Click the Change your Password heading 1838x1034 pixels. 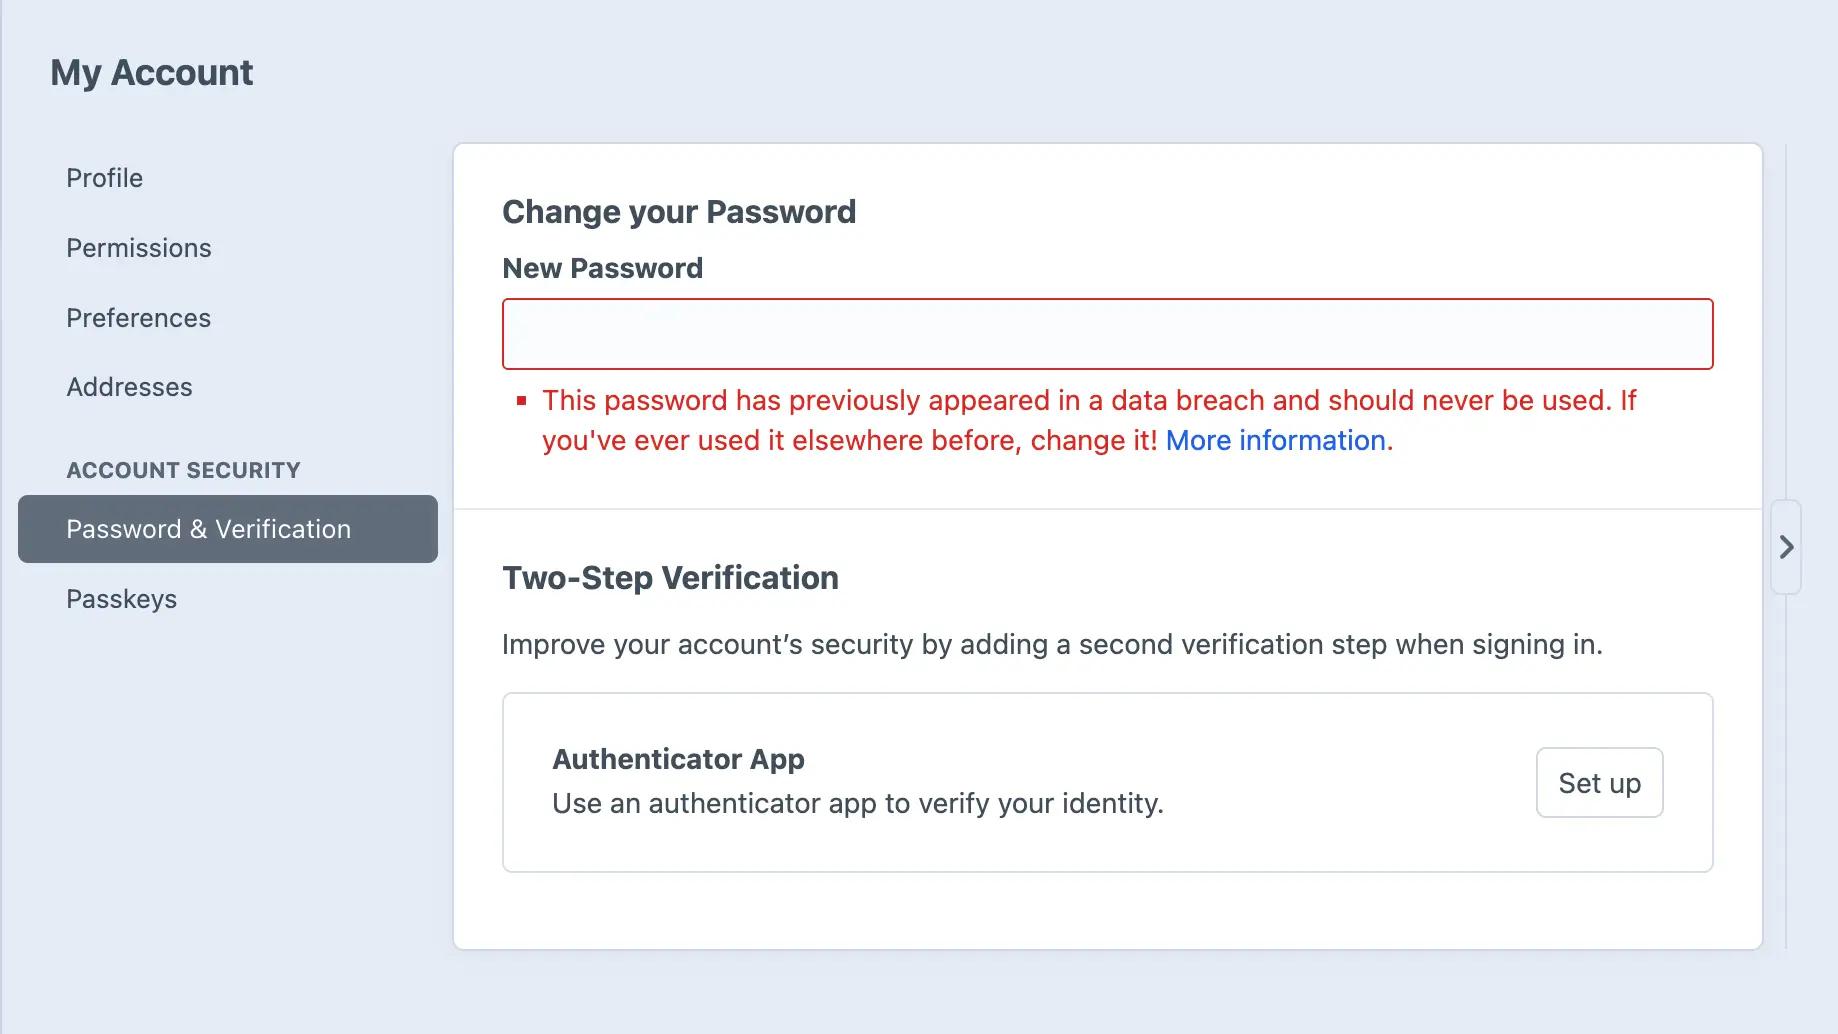[679, 211]
